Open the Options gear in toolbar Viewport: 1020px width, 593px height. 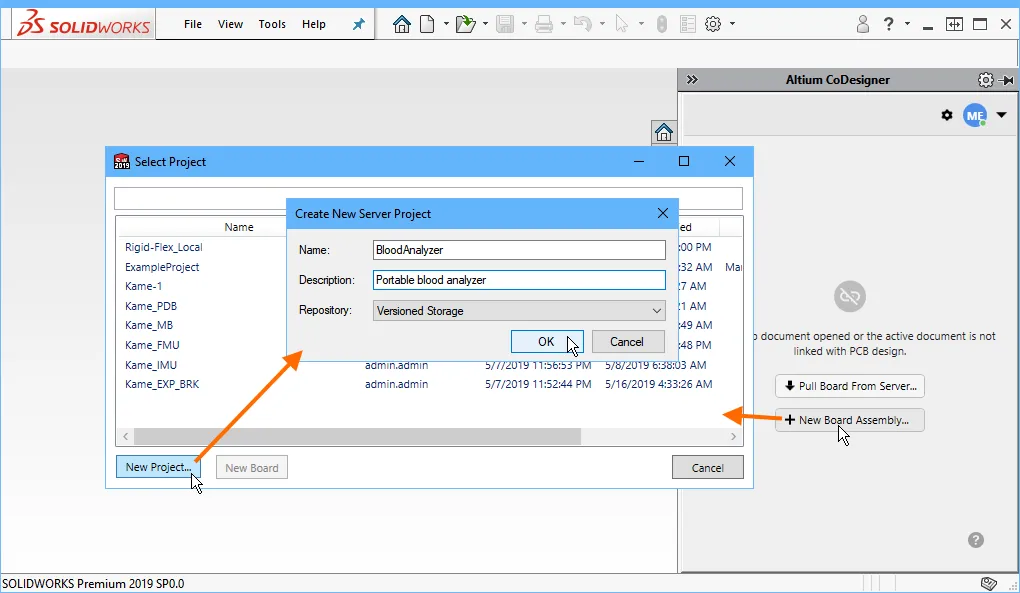(x=713, y=24)
